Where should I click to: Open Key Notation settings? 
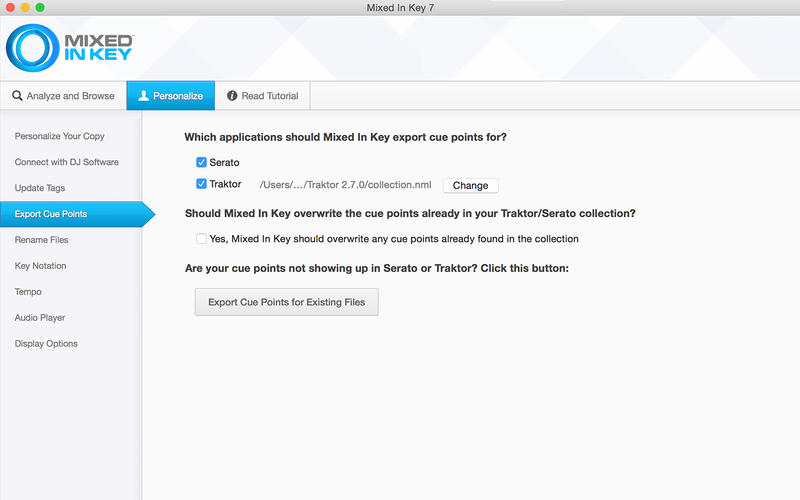click(x=40, y=266)
